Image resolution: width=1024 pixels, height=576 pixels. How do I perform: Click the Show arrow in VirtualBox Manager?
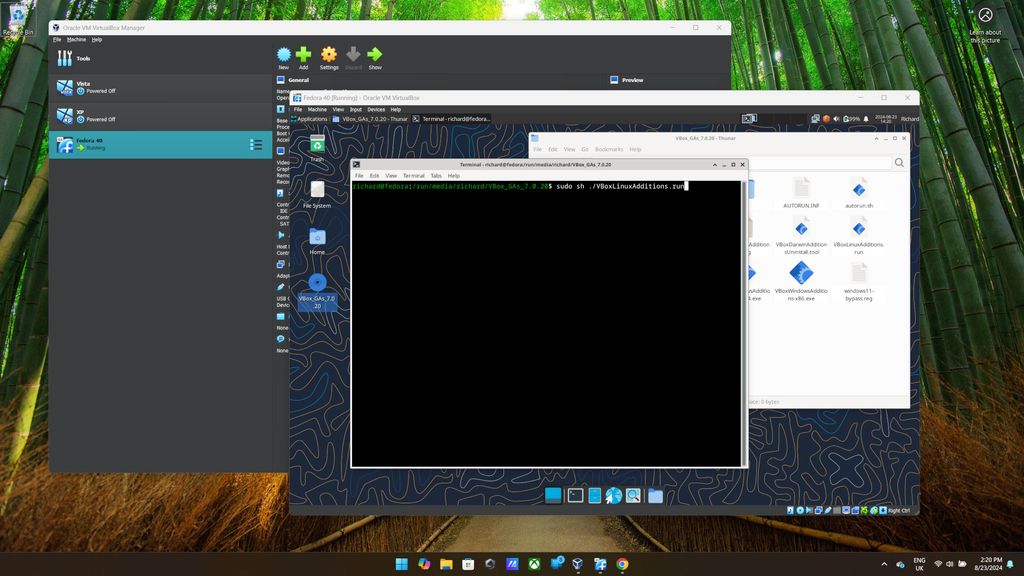[x=375, y=57]
